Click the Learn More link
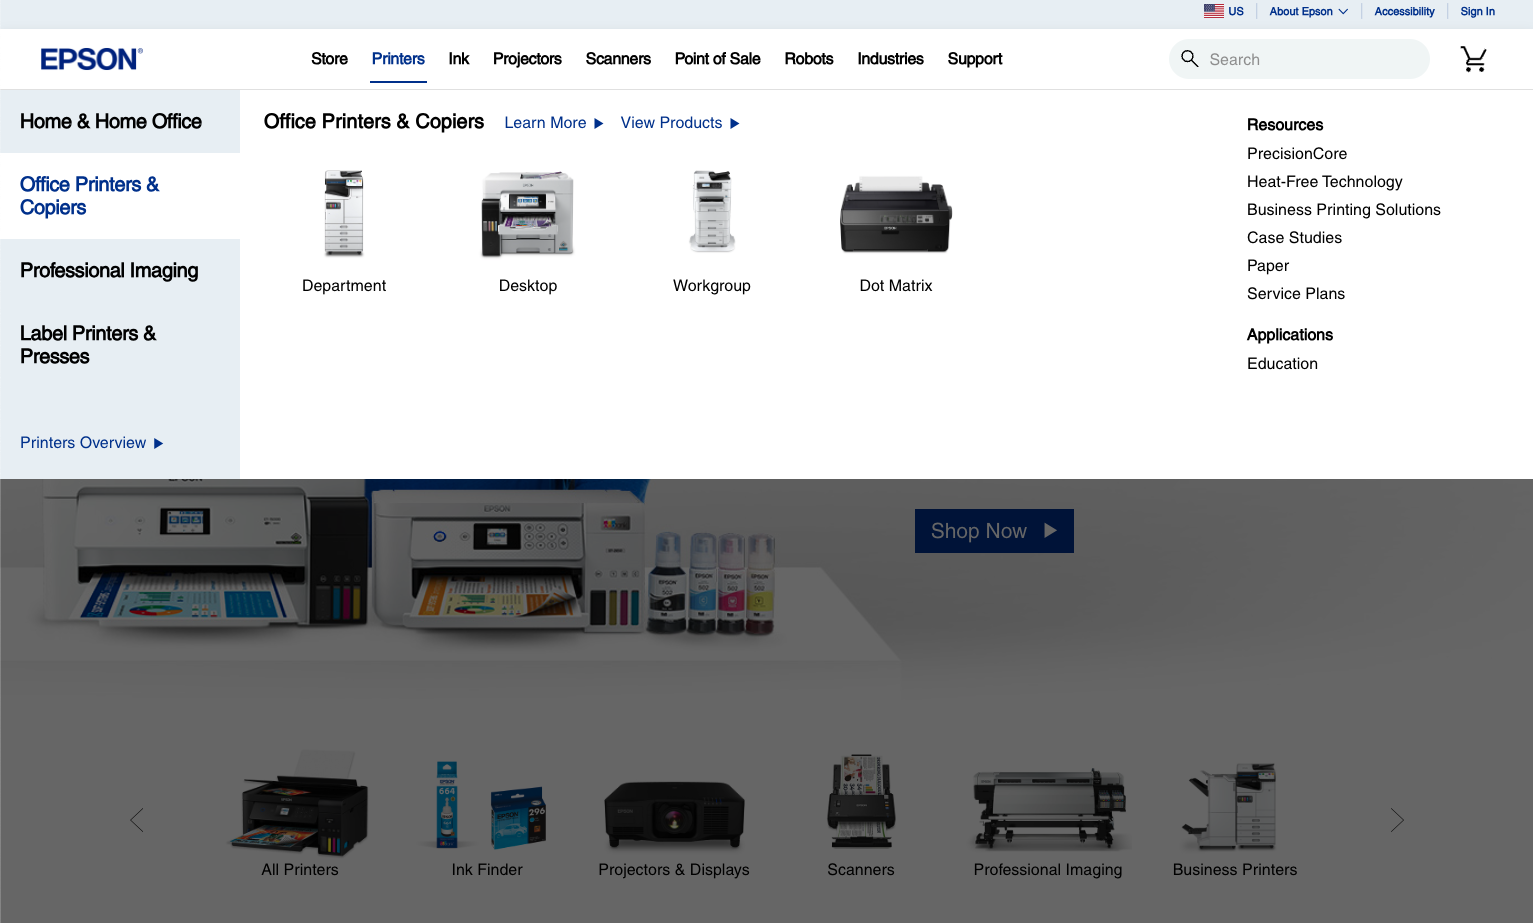Image resolution: width=1533 pixels, height=923 pixels. pyautogui.click(x=554, y=123)
